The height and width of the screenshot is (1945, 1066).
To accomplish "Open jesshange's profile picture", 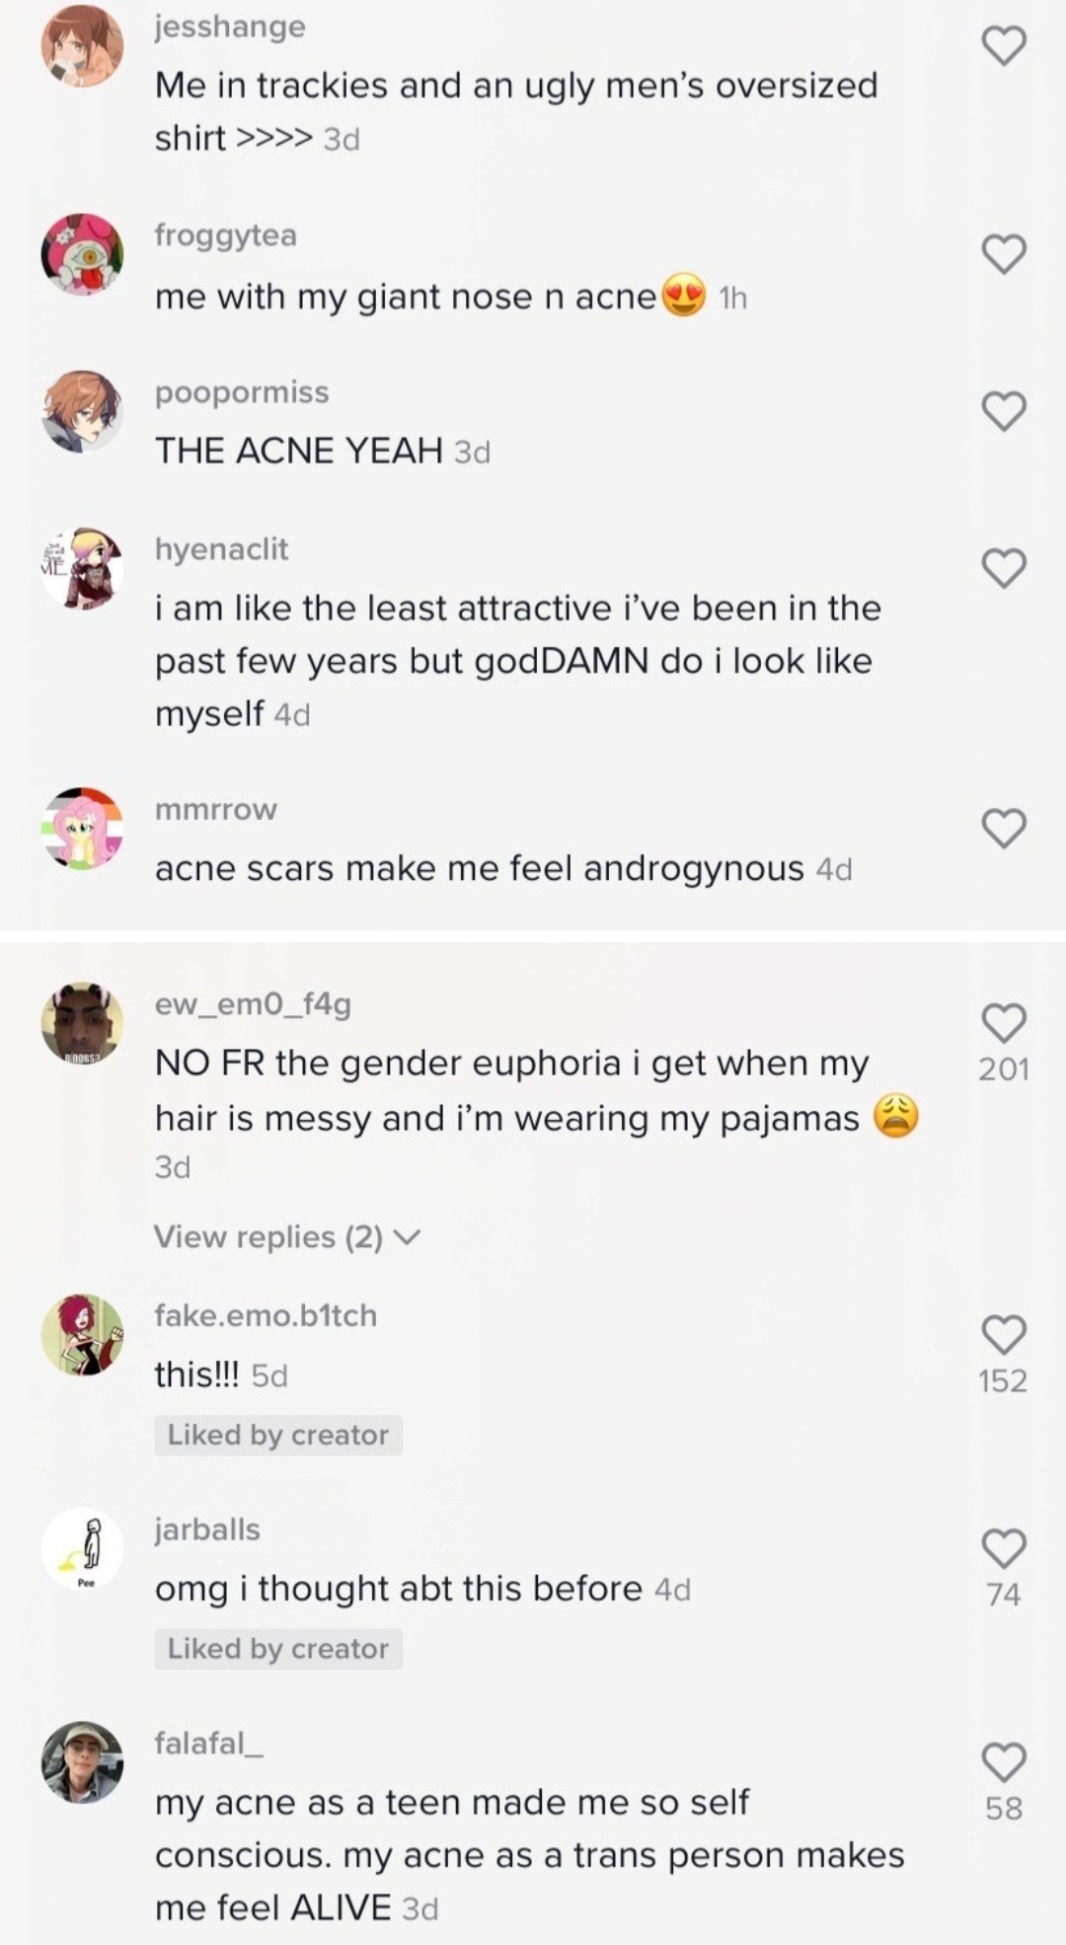I will 82,46.
